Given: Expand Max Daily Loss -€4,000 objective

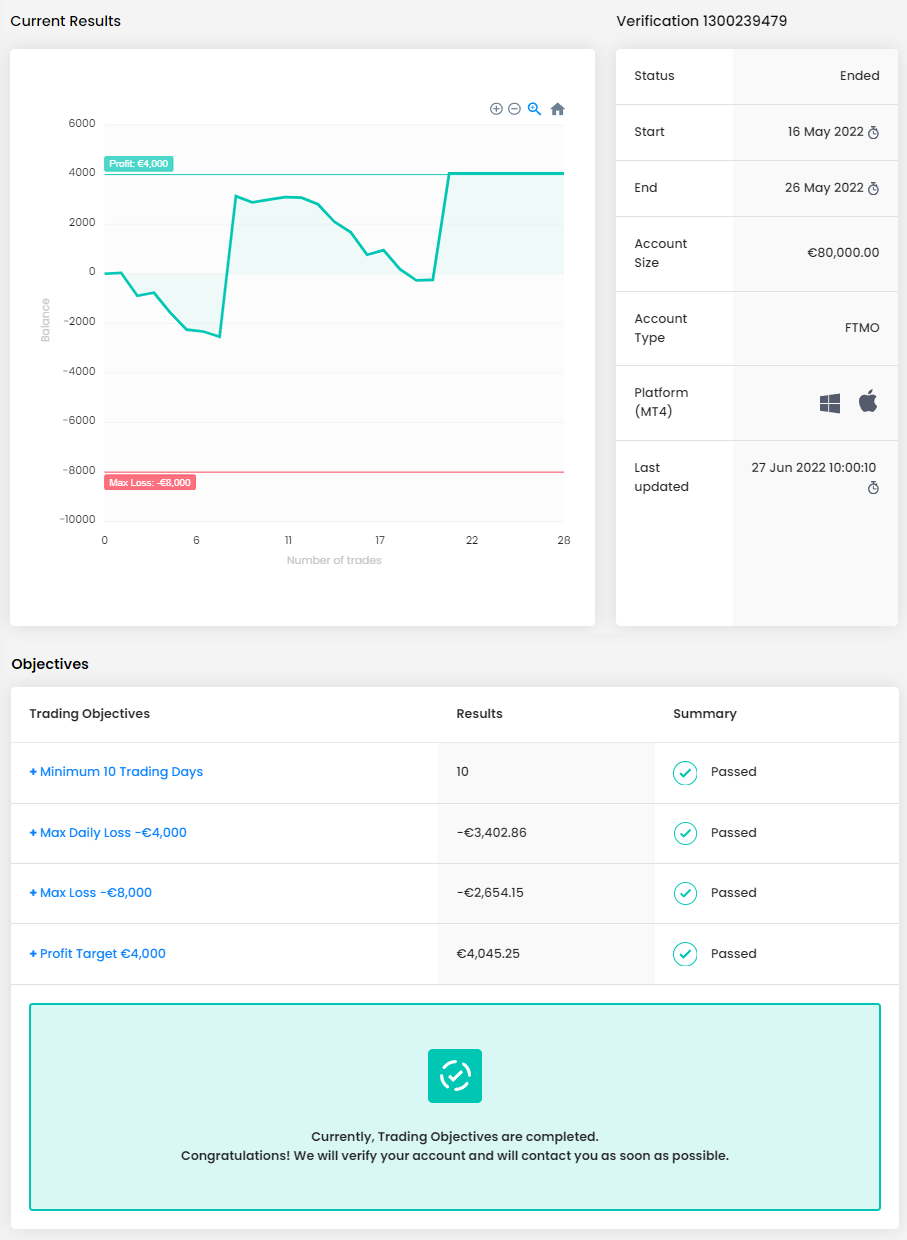Looking at the screenshot, I should tap(108, 833).
